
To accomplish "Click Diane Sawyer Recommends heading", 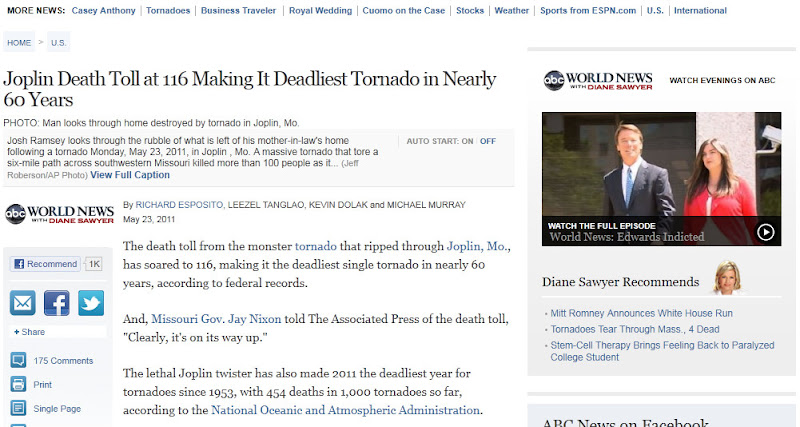I will coord(620,282).
